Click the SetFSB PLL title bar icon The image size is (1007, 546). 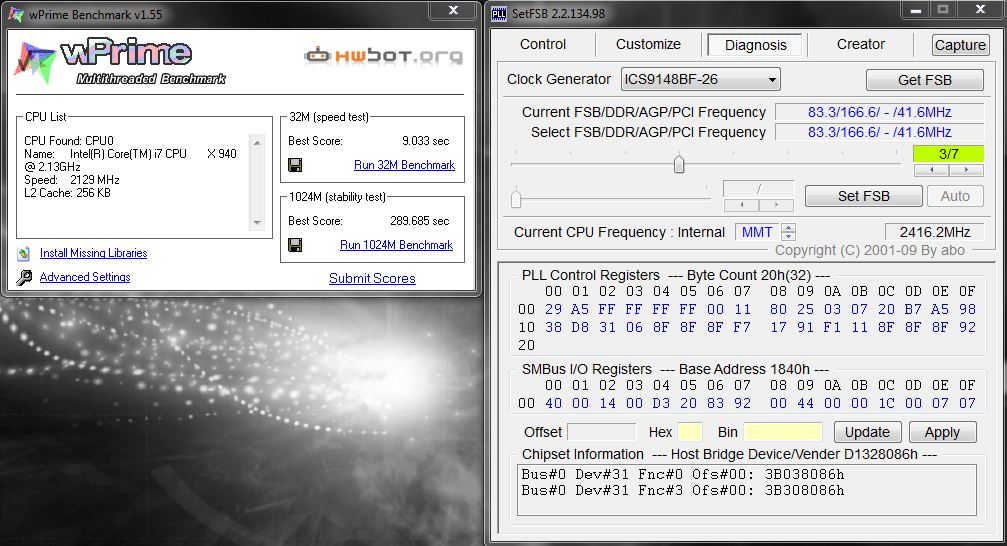[x=499, y=13]
